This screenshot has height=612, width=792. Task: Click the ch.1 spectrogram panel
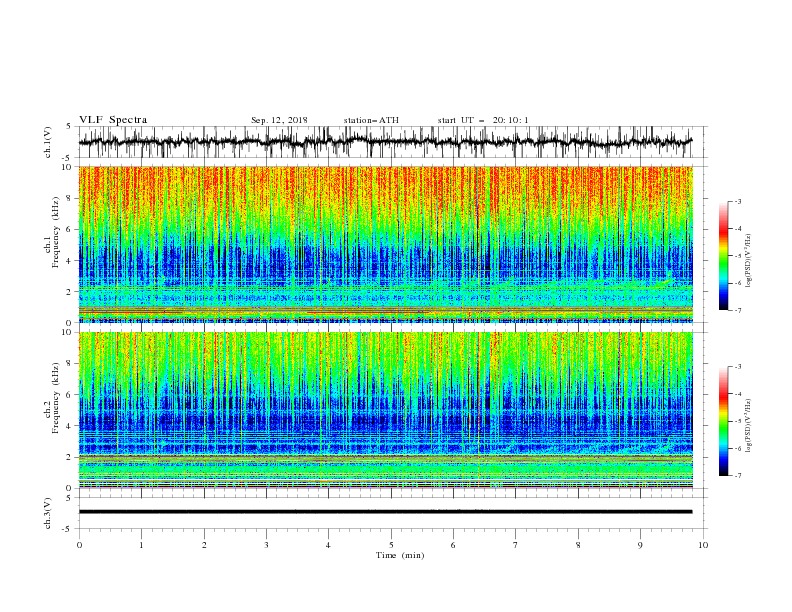385,244
